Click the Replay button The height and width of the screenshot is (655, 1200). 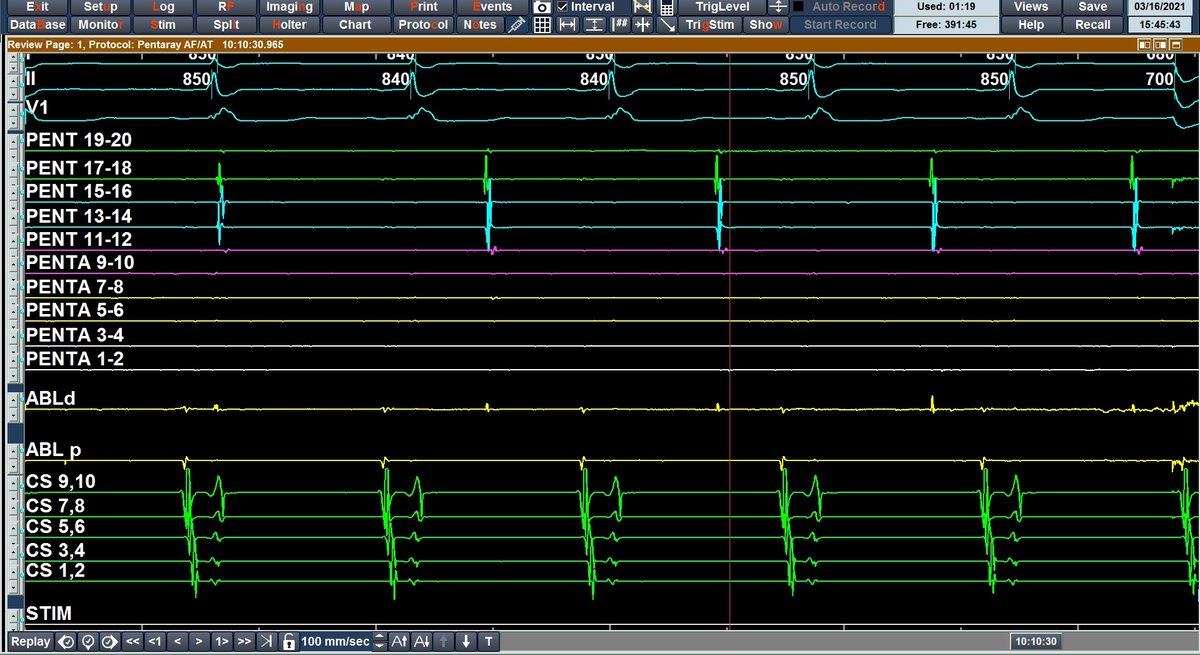tap(30, 641)
